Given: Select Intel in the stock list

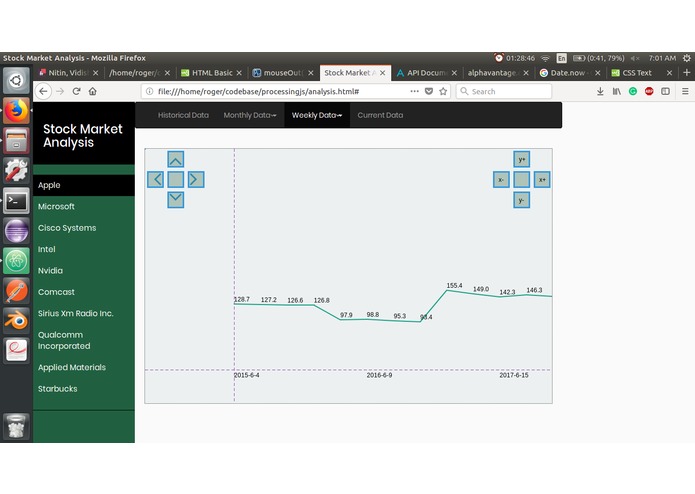Looking at the screenshot, I should tap(84, 249).
